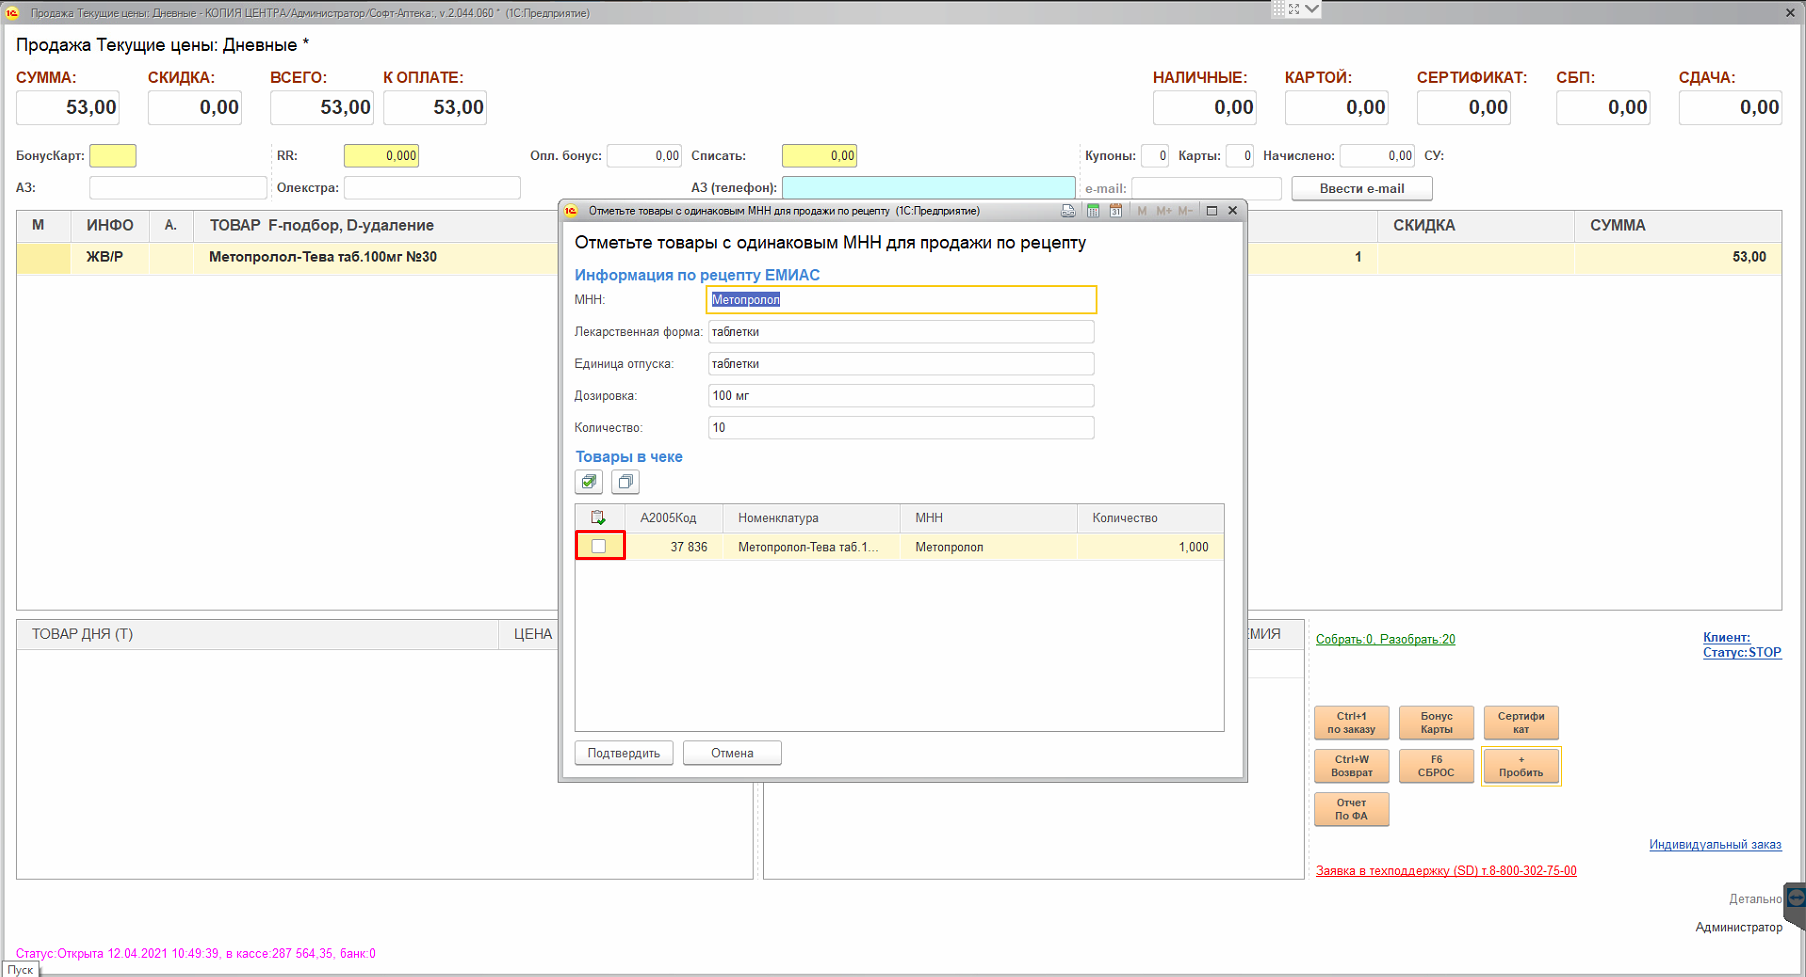Click the А3 (телефон) input field
The width and height of the screenshot is (1806, 977).
pyautogui.click(x=928, y=188)
